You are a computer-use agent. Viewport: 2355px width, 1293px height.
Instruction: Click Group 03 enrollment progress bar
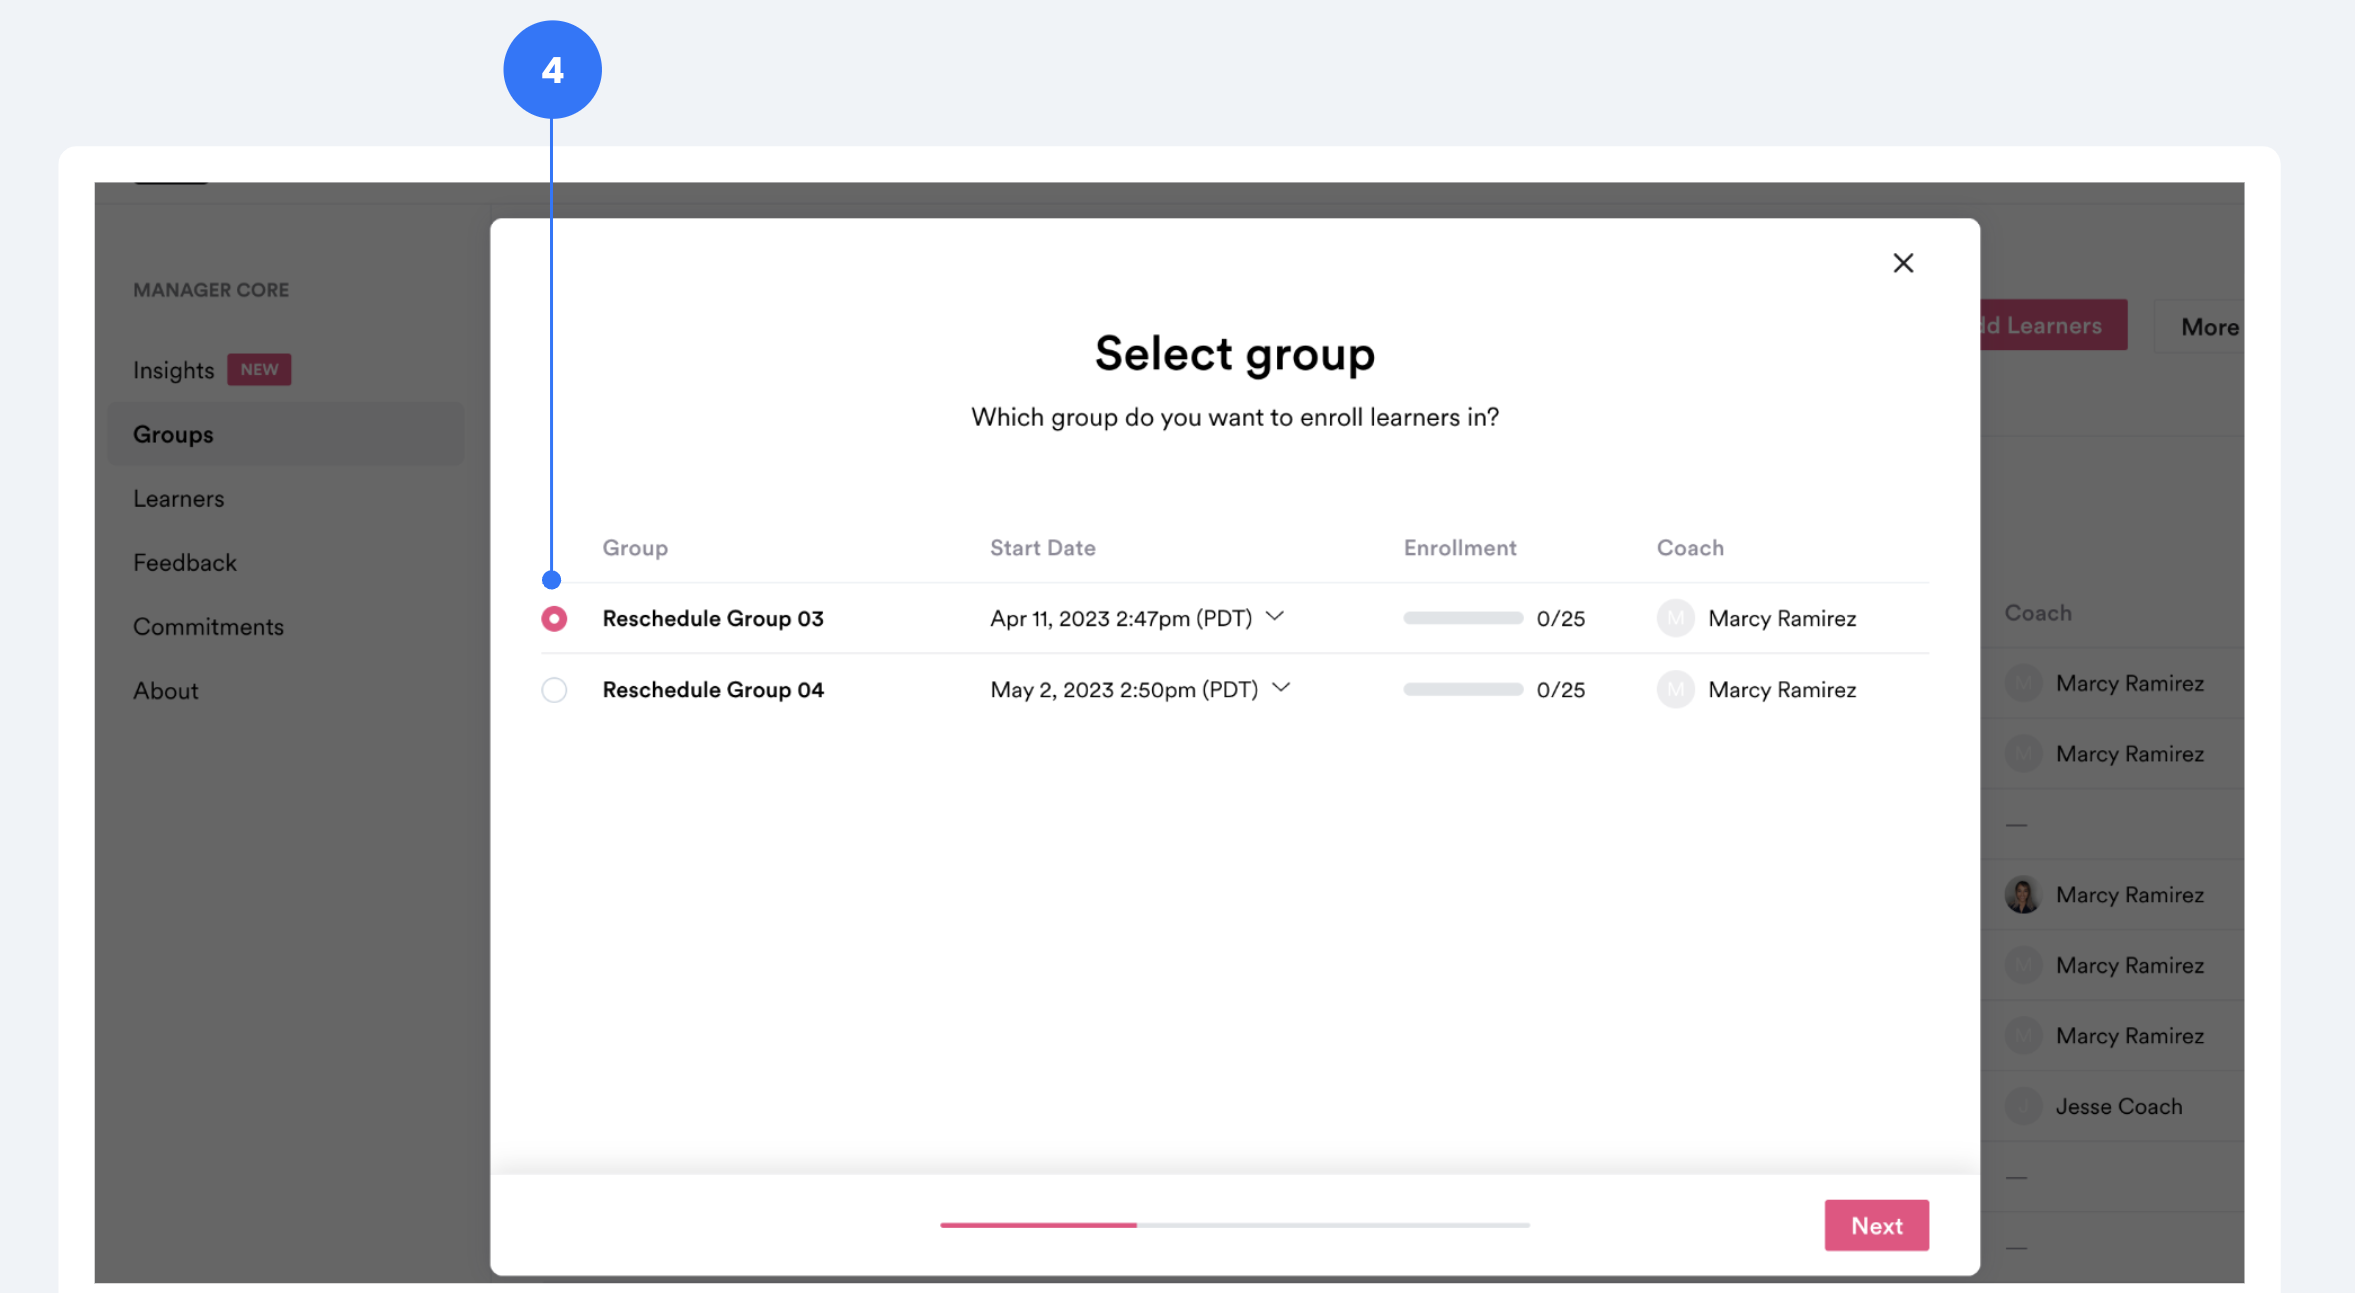(1462, 618)
